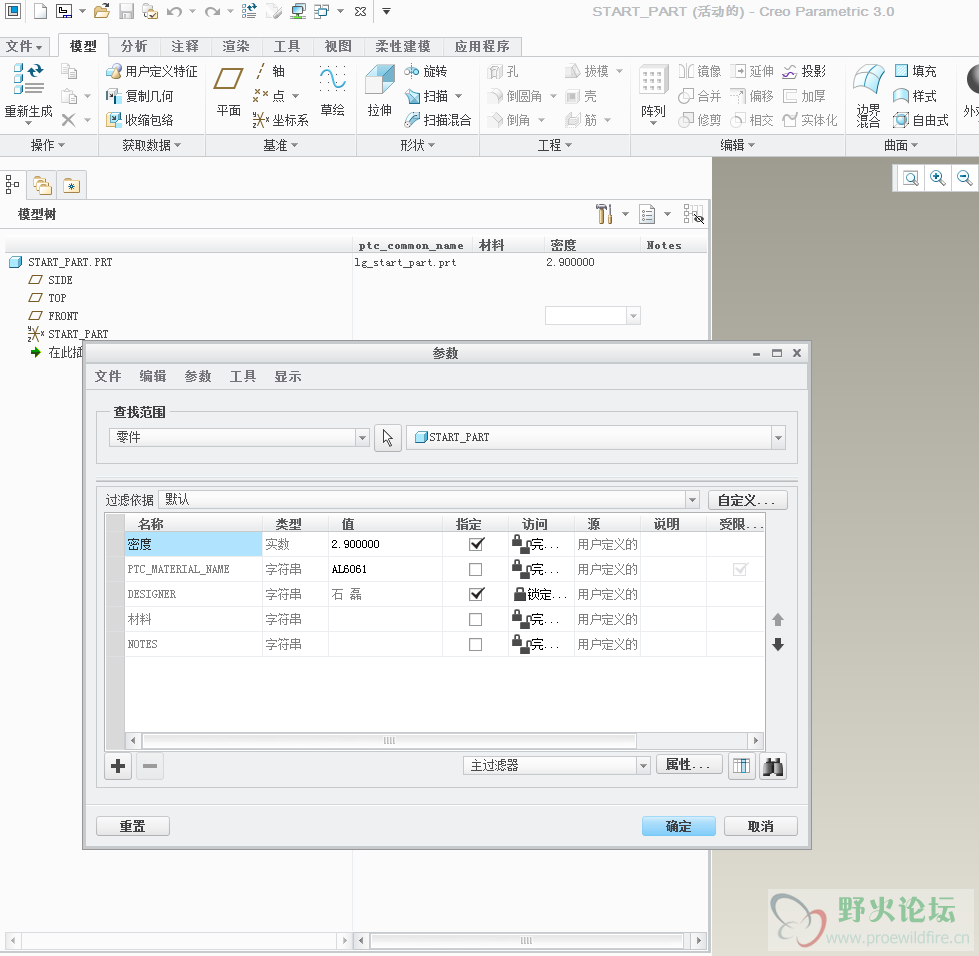Click the model tree settings hammer icon
979x956 pixels.
604,214
